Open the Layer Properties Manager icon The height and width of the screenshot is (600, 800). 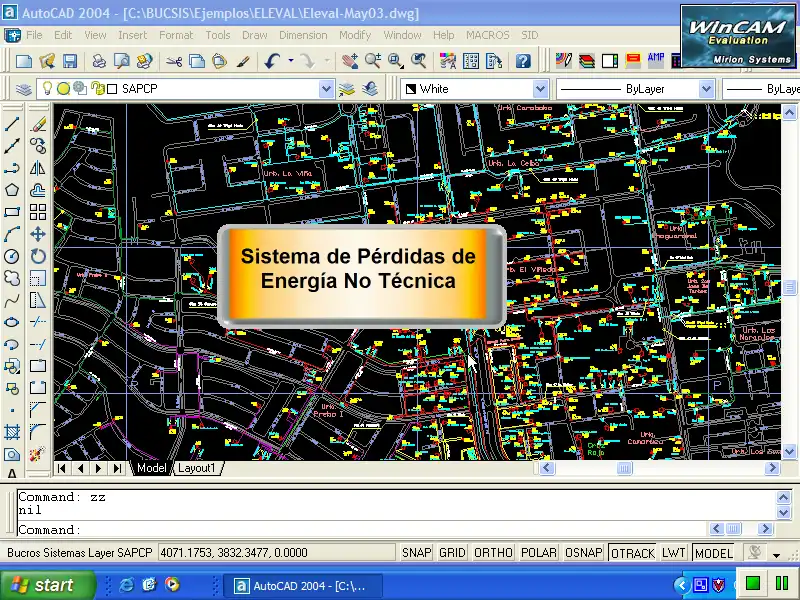(24, 89)
